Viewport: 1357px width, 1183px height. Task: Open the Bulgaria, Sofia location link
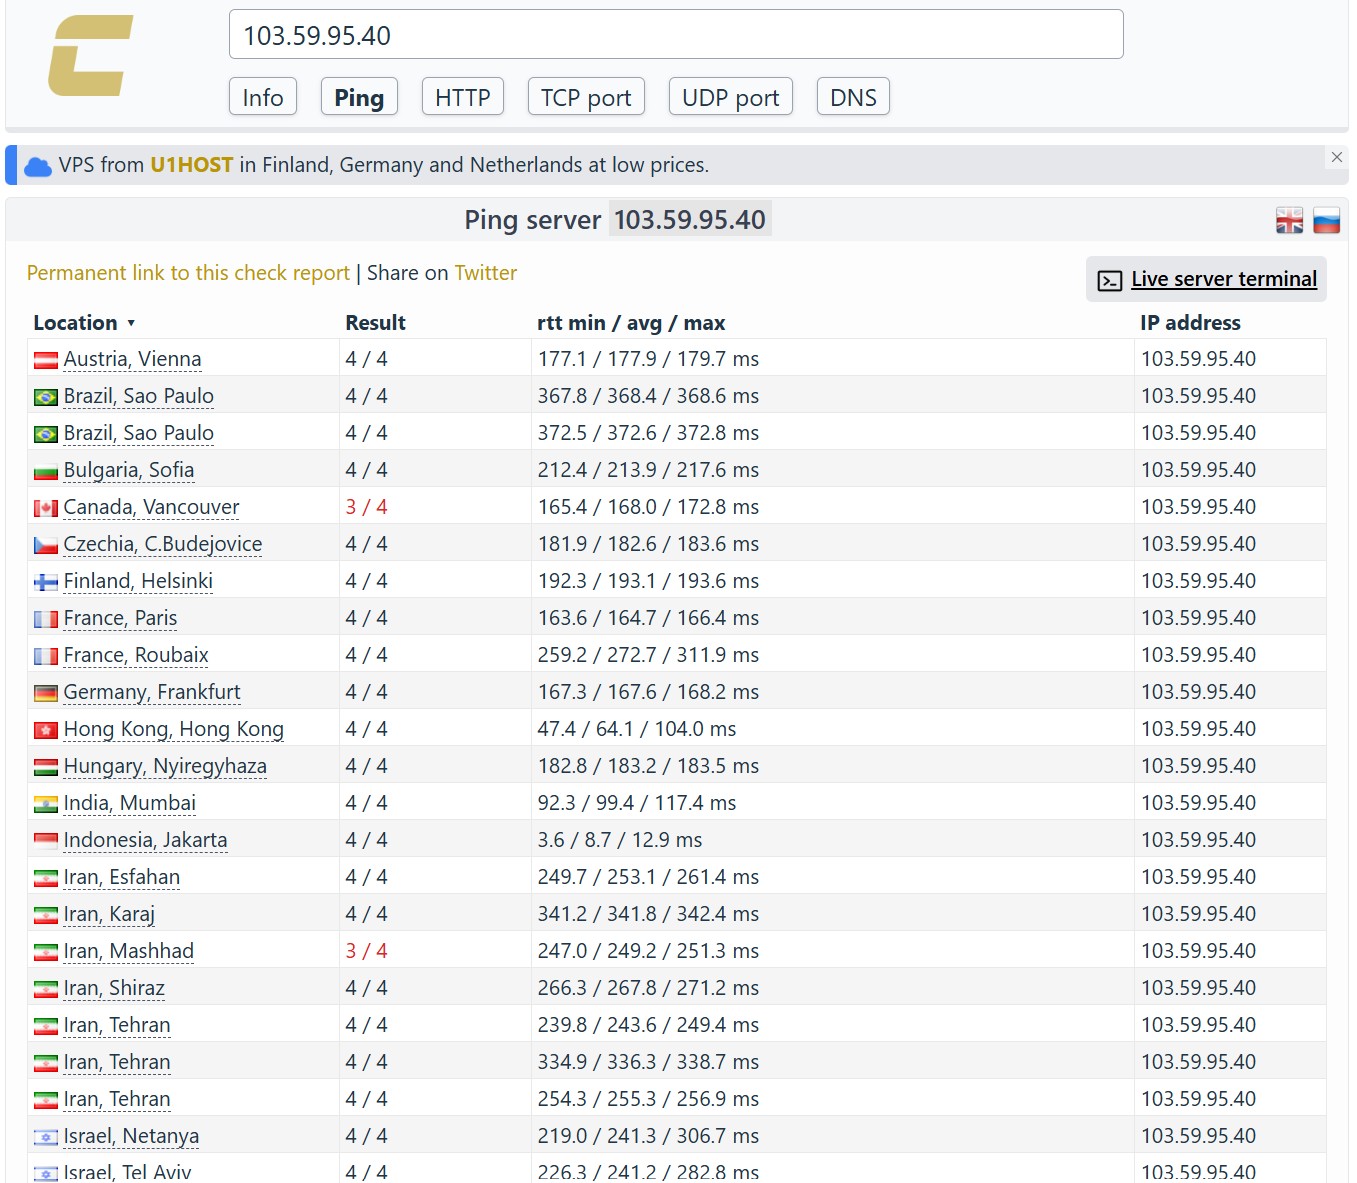129,470
